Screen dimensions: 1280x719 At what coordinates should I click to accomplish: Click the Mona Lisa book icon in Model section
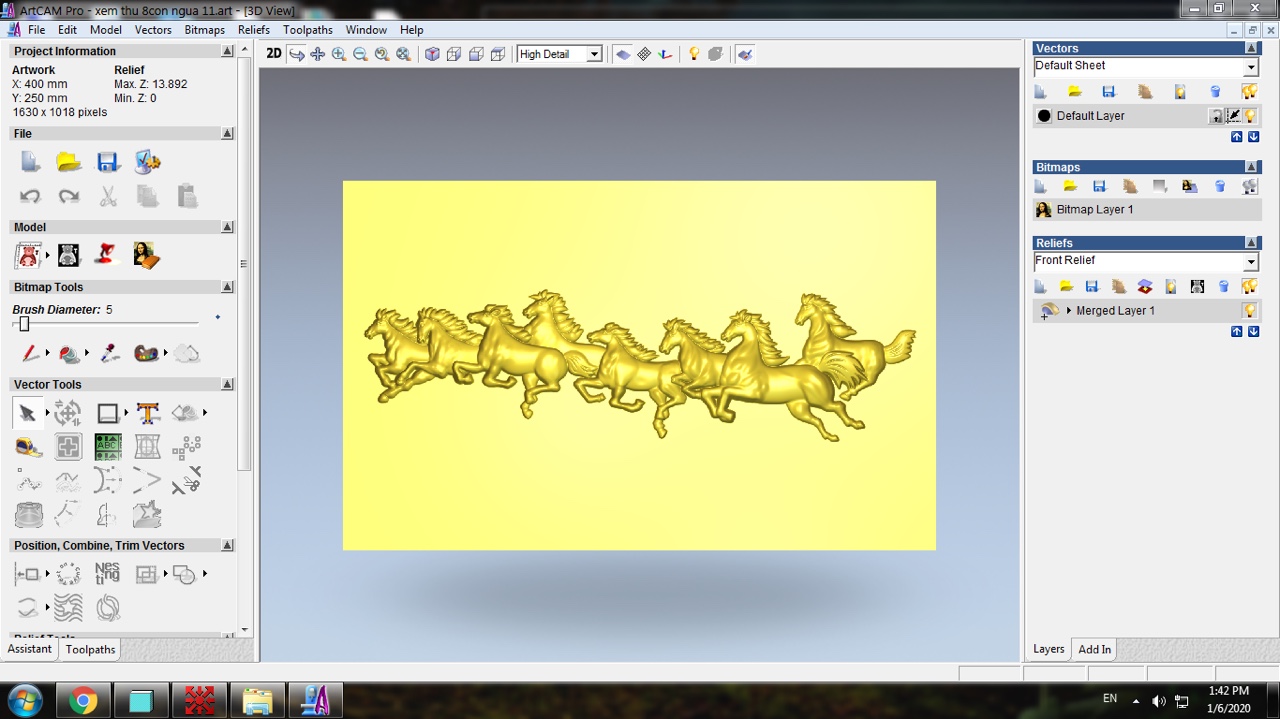coord(147,255)
